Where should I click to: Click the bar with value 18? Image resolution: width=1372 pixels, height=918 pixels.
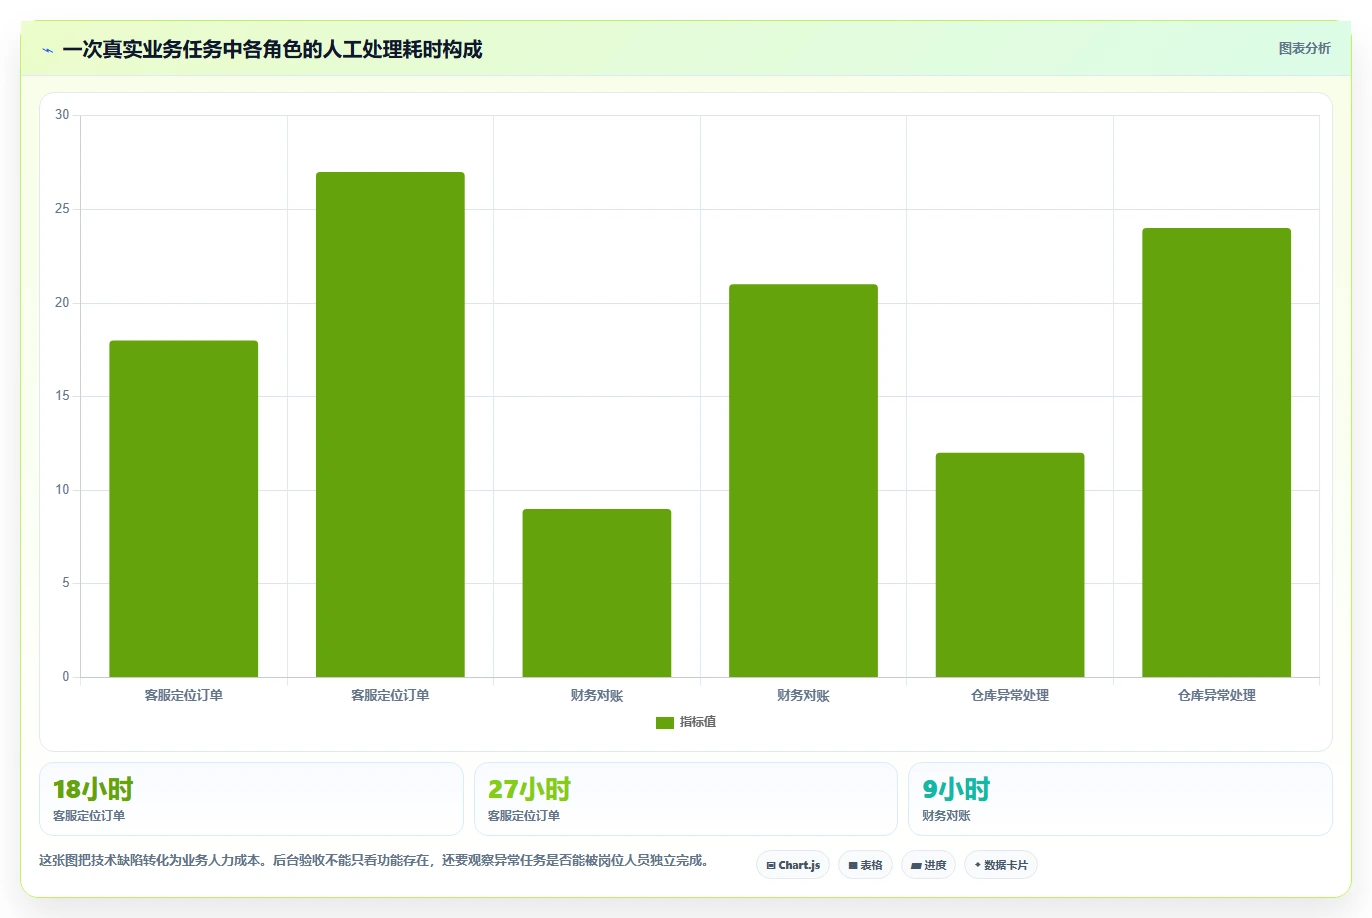tap(184, 509)
